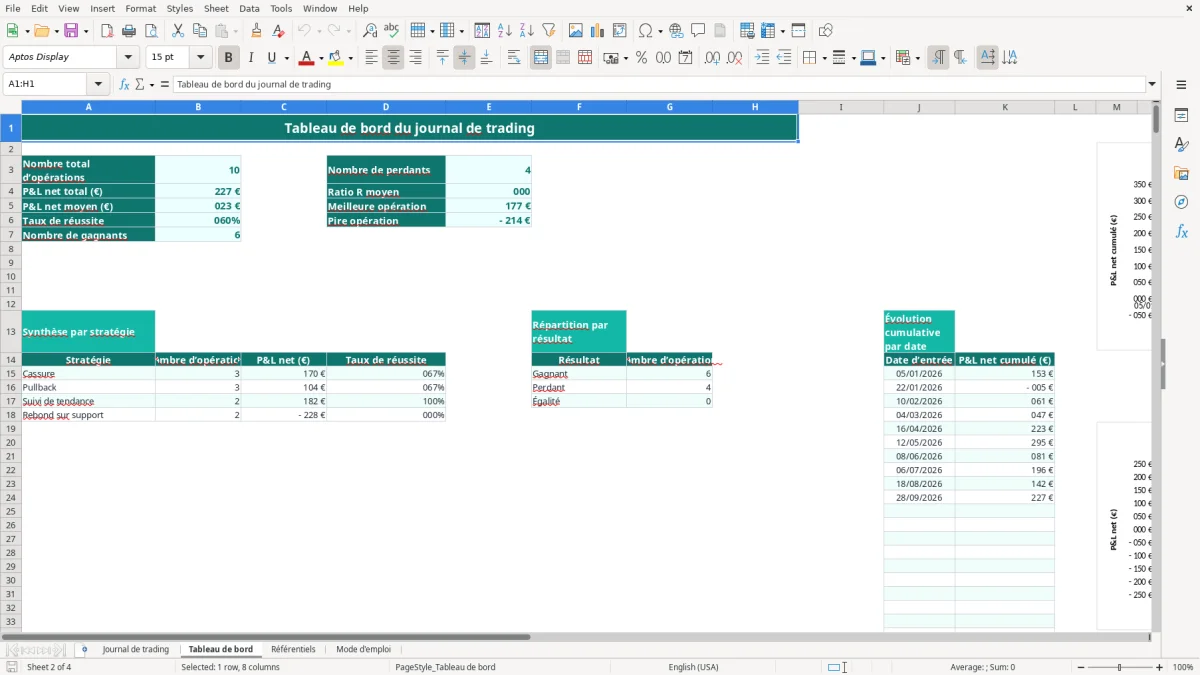The height and width of the screenshot is (675, 1200).
Task: Open the Format menu
Action: [140, 8]
